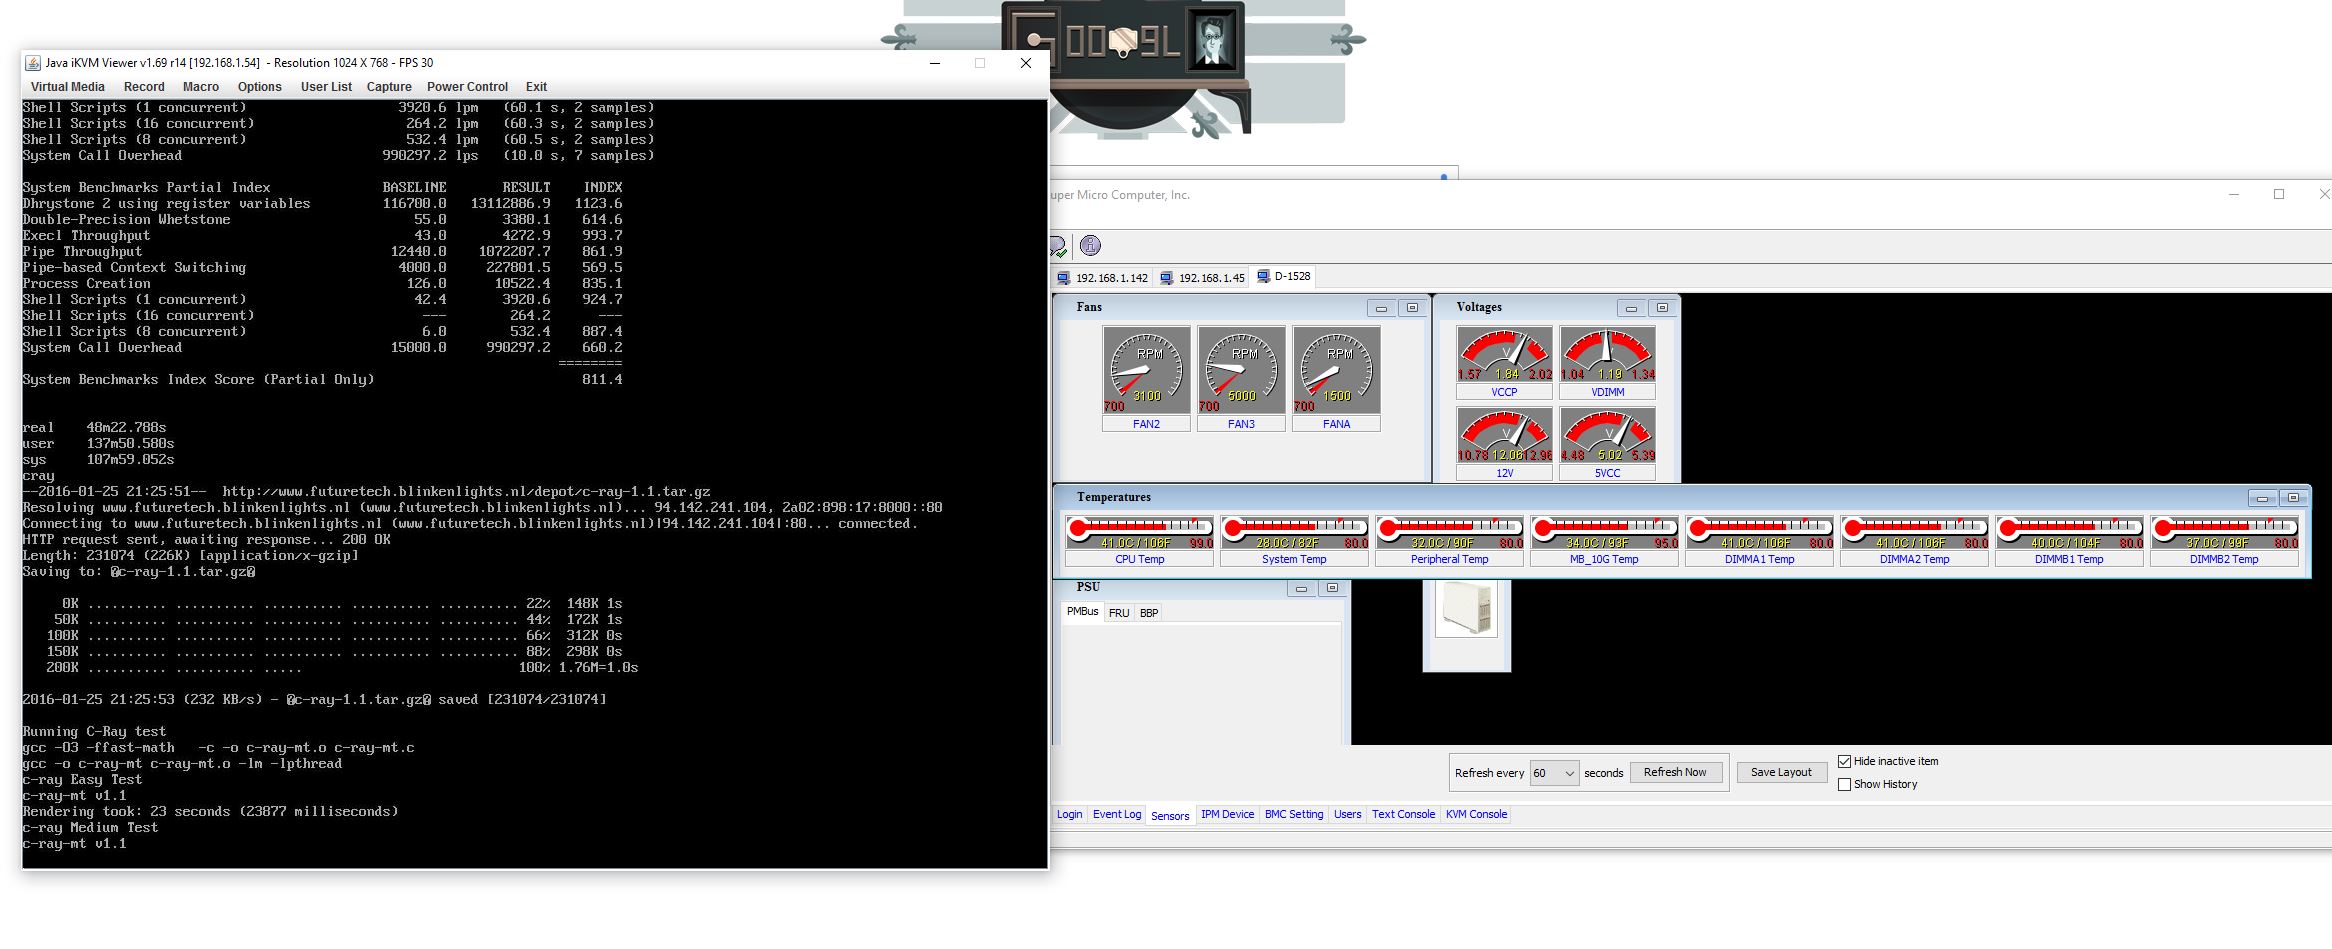The height and width of the screenshot is (949, 2332).
Task: Click the Refresh Now button
Action: coord(1675,772)
